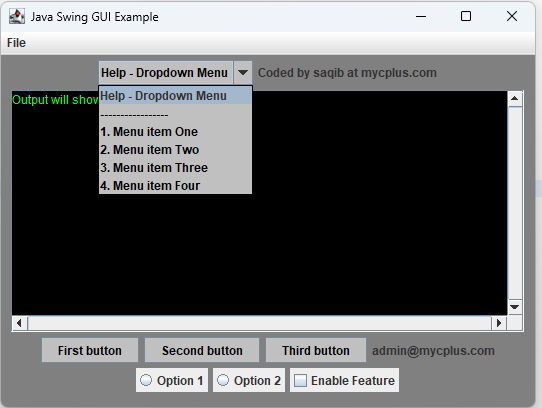Click the Third button
Screen dimensions: 542x408
coord(316,350)
